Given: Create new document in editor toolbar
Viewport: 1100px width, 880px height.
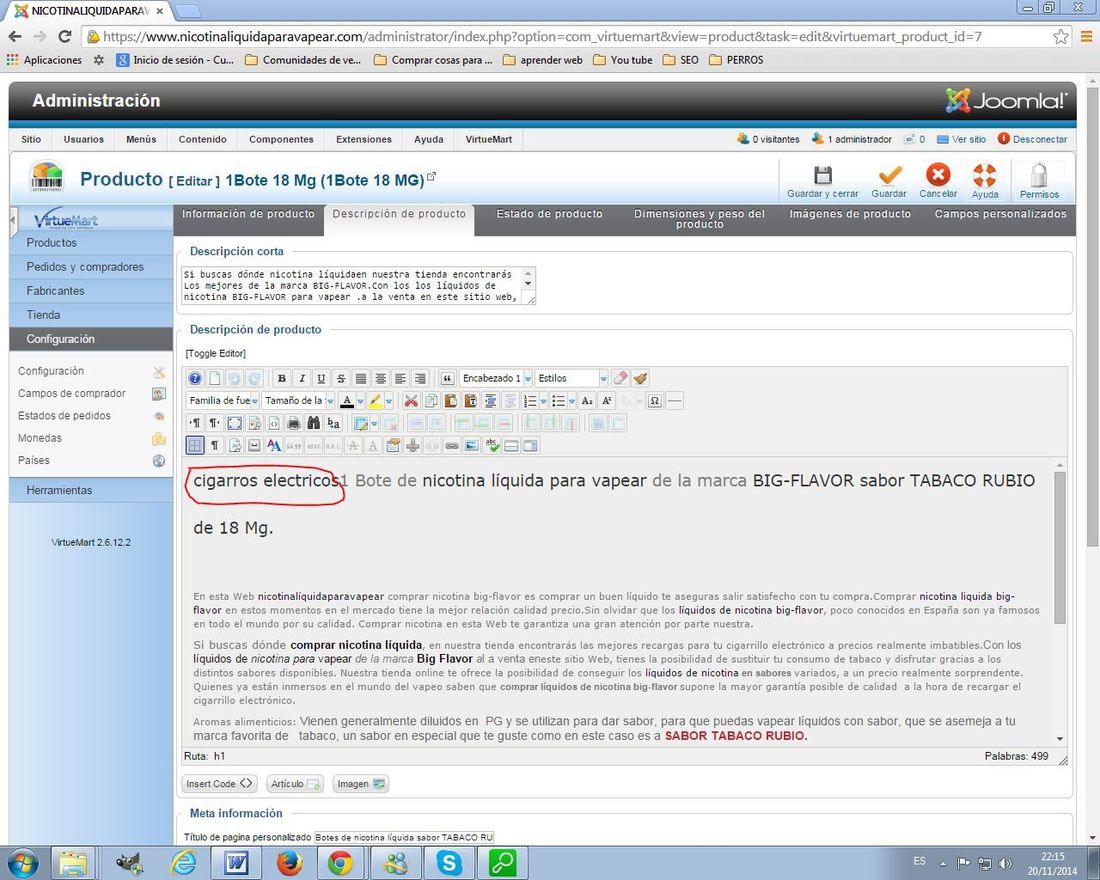Looking at the screenshot, I should point(215,378).
